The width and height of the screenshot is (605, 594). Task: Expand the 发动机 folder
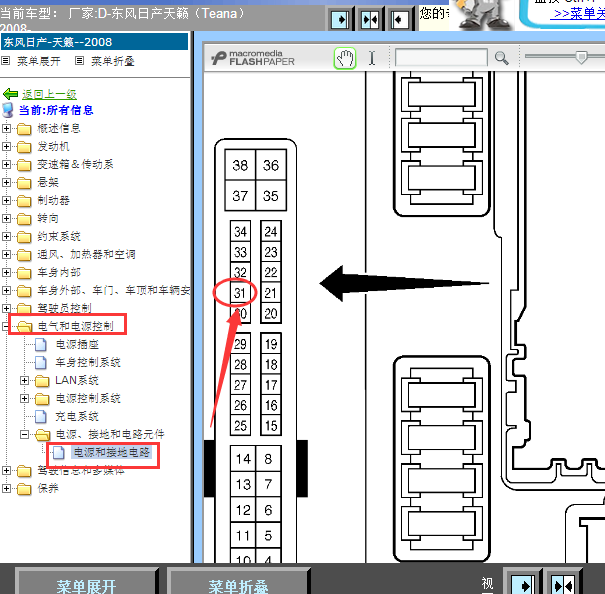click(6, 146)
